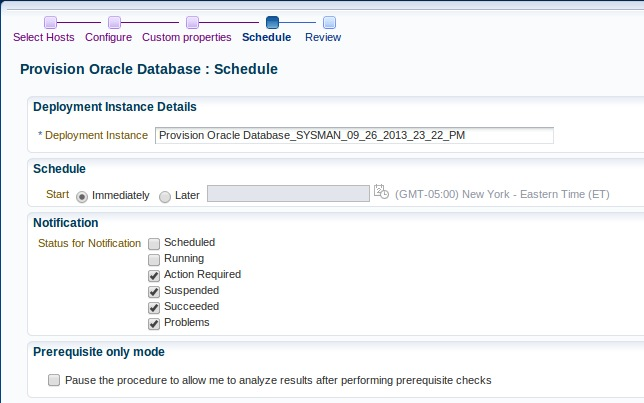Click the Review step marker square

(x=329, y=22)
